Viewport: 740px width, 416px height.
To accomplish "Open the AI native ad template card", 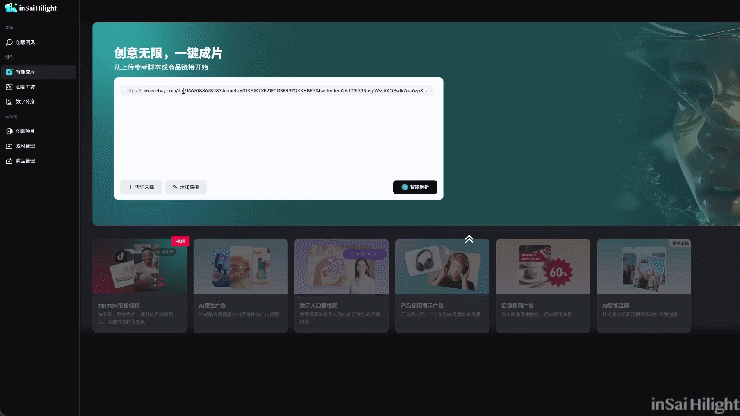I will point(240,285).
